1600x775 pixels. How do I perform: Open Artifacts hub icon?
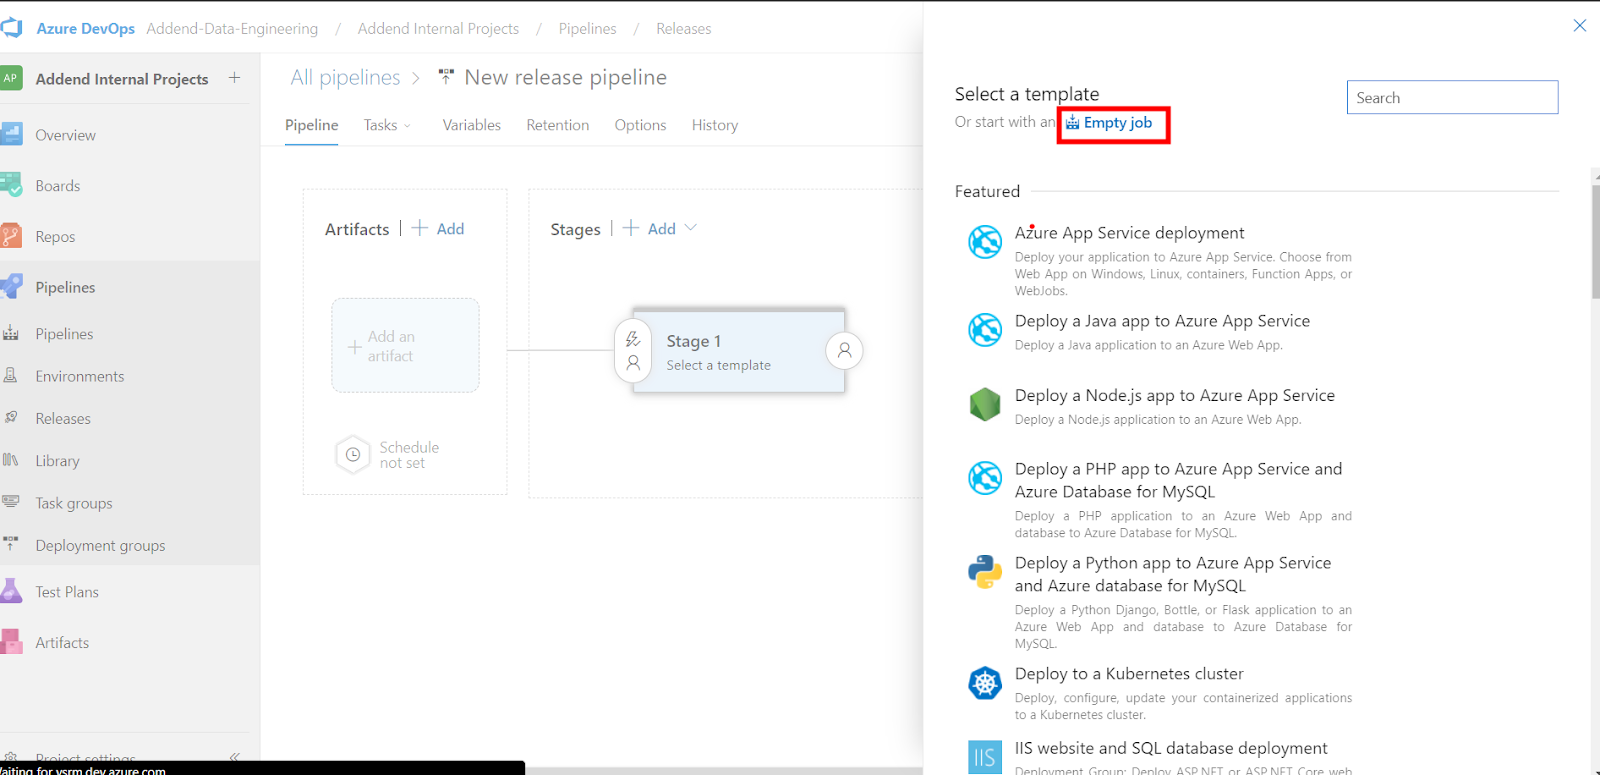[x=11, y=642]
